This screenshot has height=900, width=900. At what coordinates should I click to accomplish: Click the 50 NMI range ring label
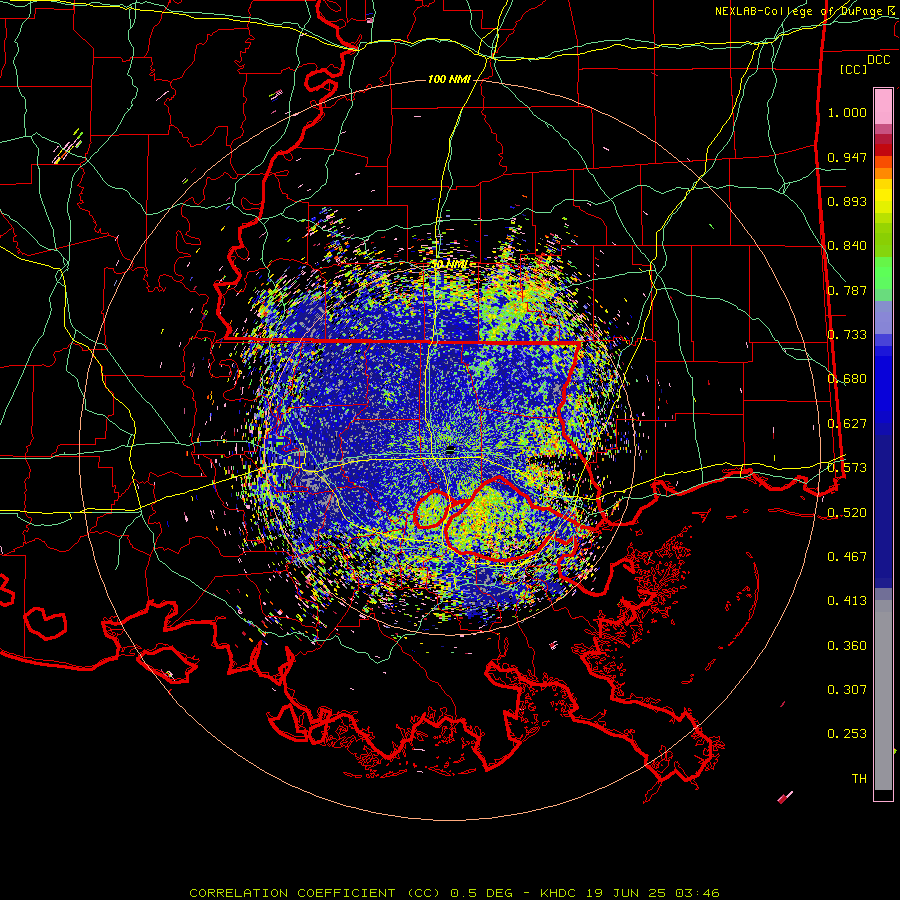pos(449,265)
